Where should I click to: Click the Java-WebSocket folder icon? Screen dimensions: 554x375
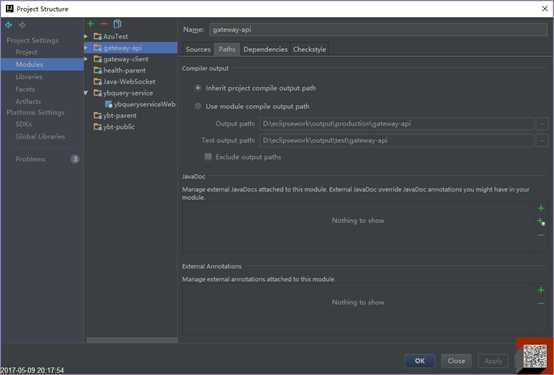tap(98, 82)
